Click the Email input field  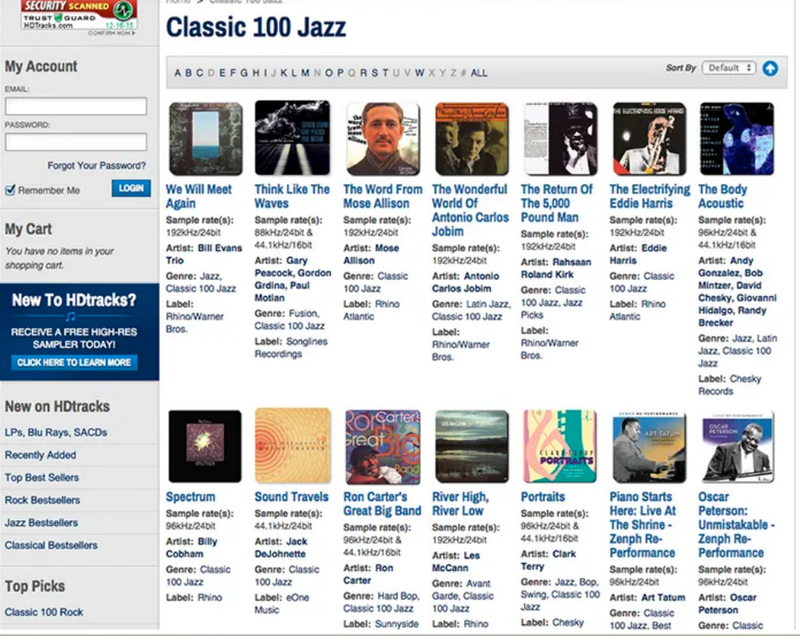click(76, 106)
